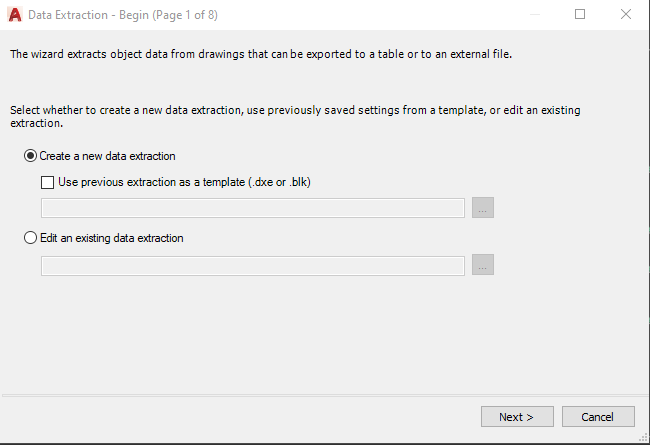Close the Data Extraction wizard window
Viewport: 650px width, 445px height.
pyautogui.click(x=626, y=15)
